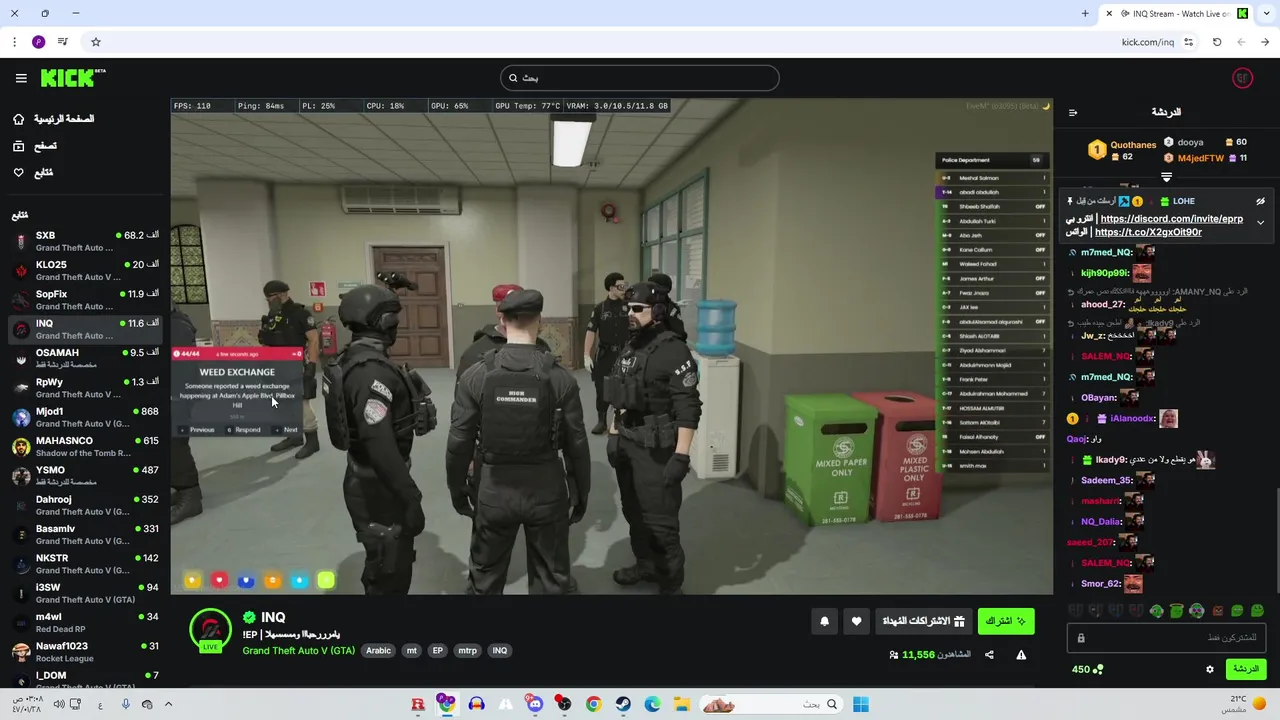Click the green chat send button
Screen dimensions: 1280x720
click(x=1245, y=669)
